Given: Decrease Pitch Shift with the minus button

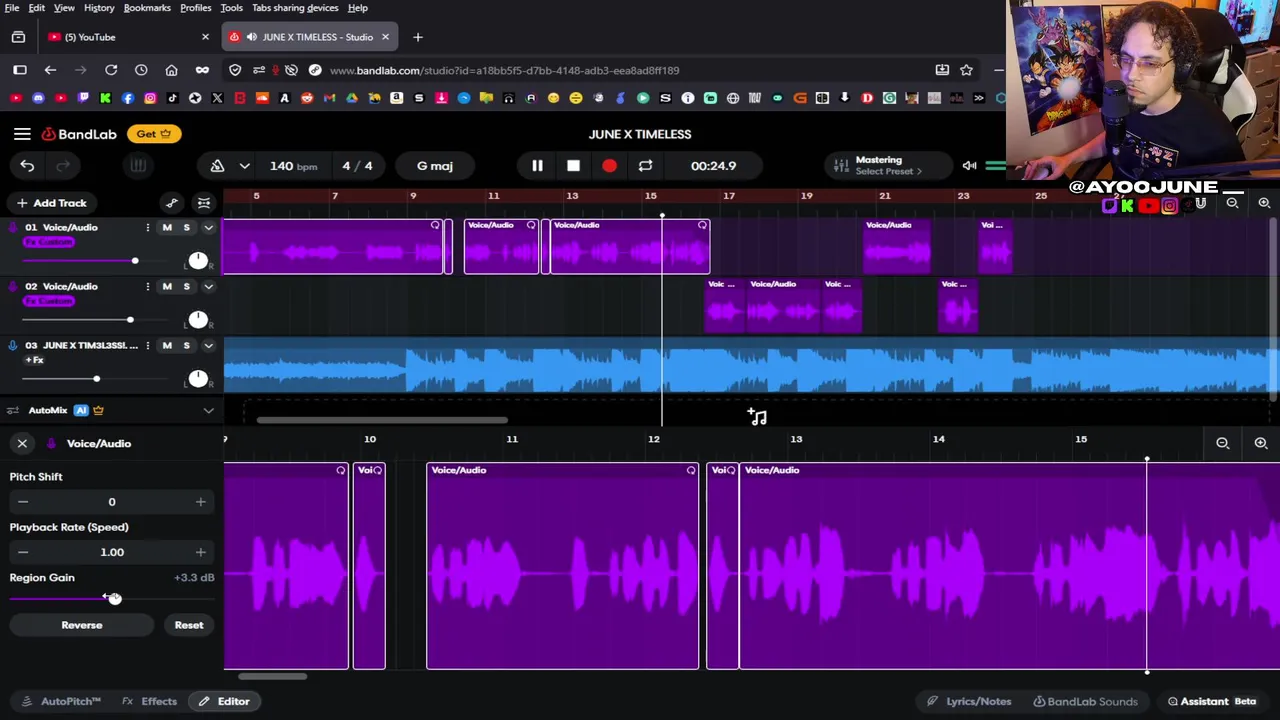Looking at the screenshot, I should click(23, 502).
